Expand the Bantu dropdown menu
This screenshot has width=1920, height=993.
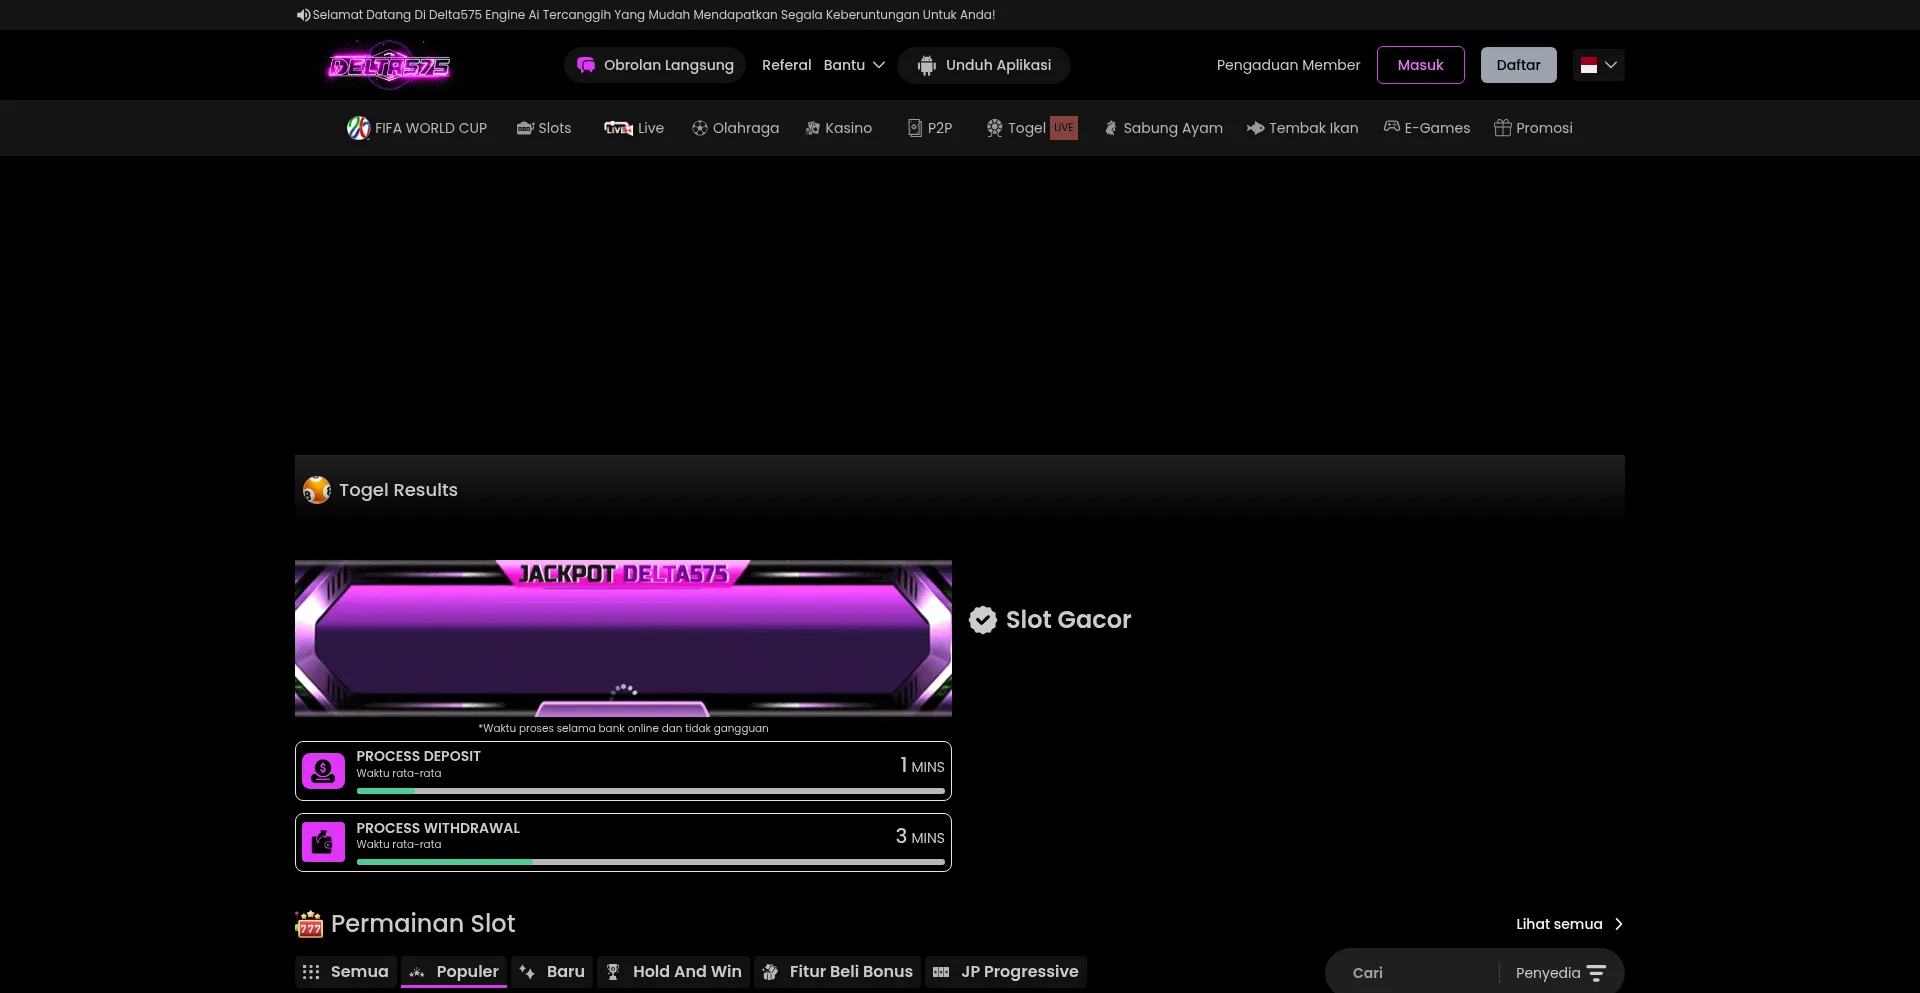pos(854,65)
